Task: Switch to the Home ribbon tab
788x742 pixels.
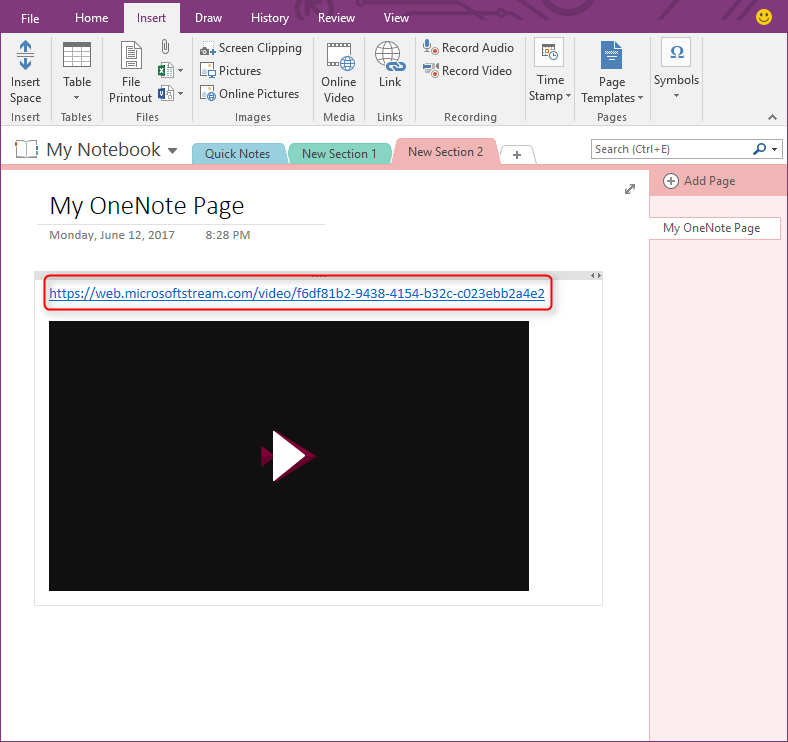Action: (91, 18)
